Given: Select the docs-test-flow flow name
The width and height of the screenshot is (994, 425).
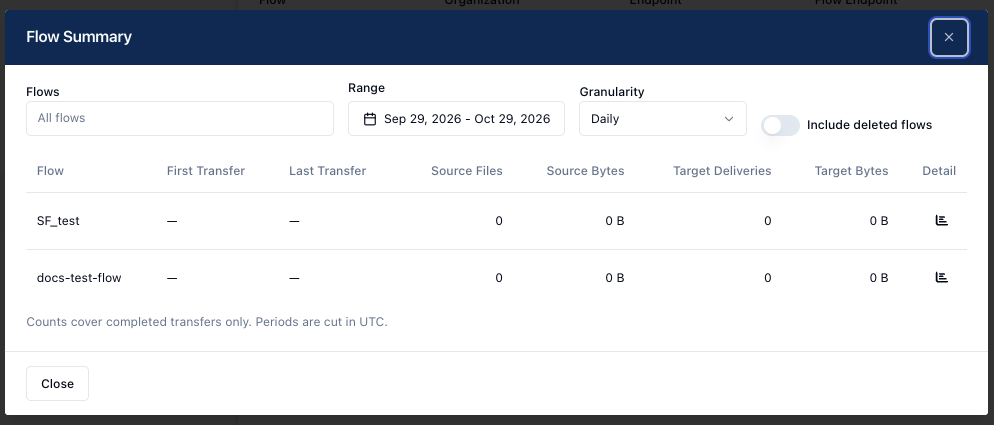Looking at the screenshot, I should pyautogui.click(x=79, y=278).
